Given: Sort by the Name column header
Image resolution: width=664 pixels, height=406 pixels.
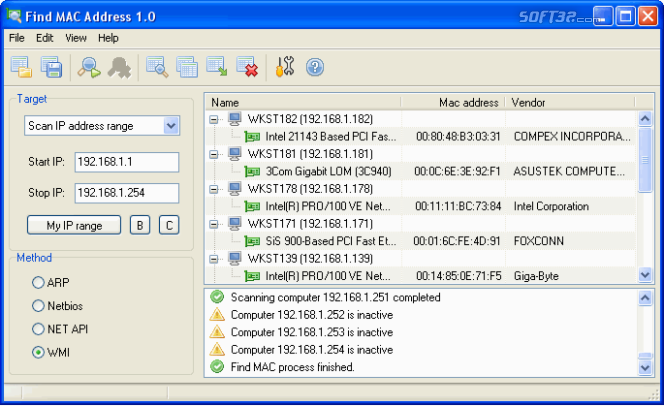Looking at the screenshot, I should pos(303,102).
